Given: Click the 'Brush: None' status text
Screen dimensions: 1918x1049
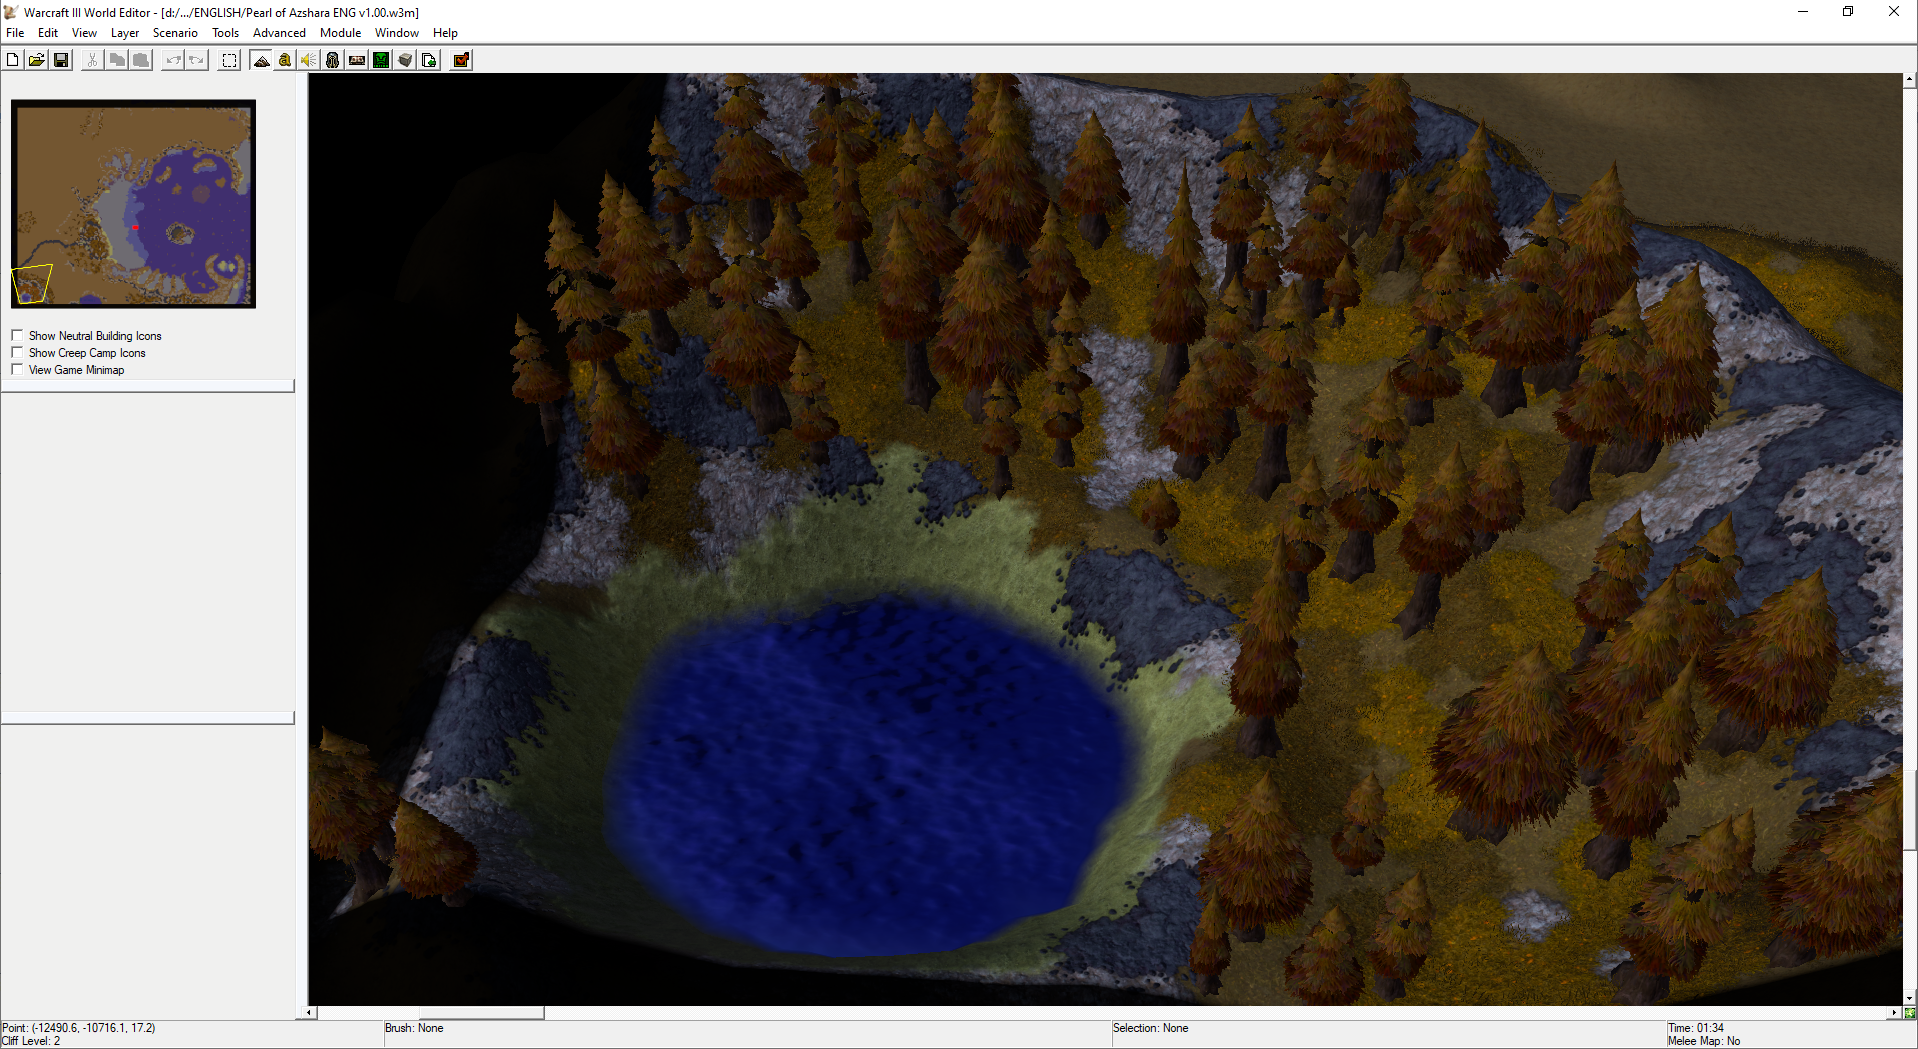Looking at the screenshot, I should (414, 1028).
